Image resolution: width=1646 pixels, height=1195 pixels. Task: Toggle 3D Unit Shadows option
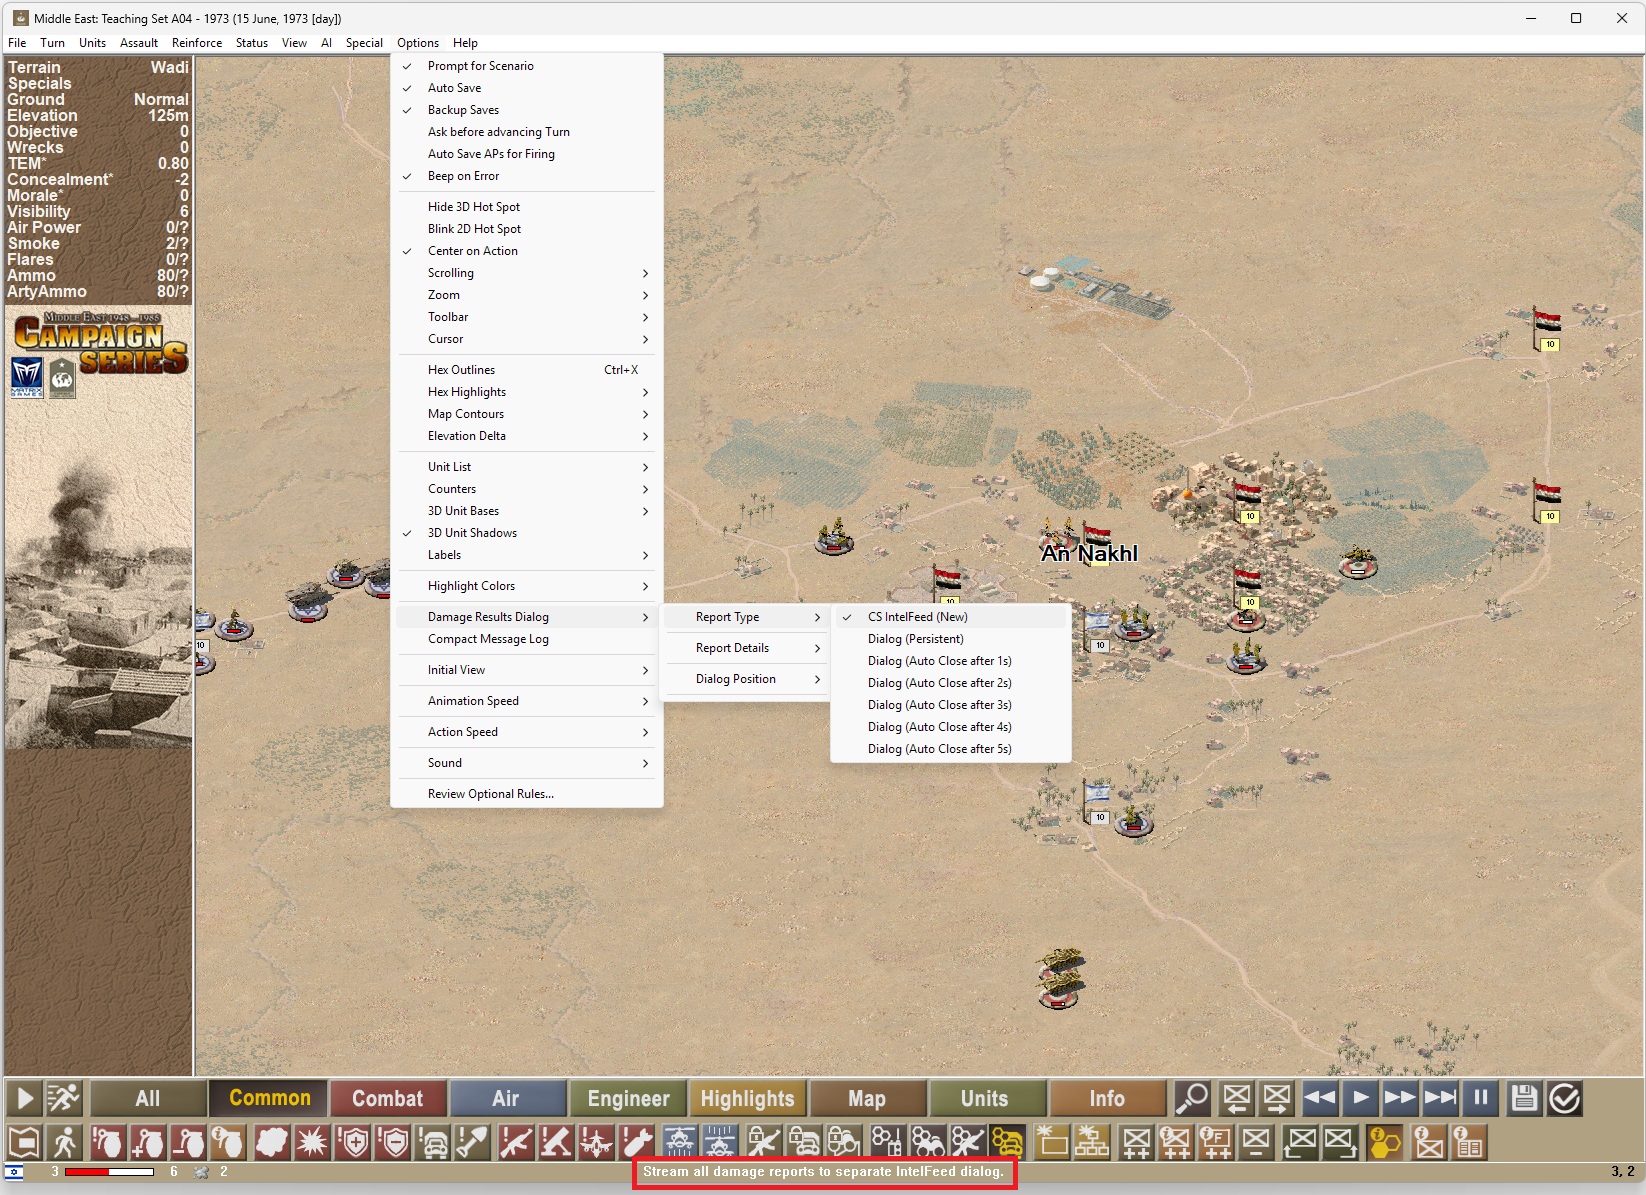[x=527, y=533]
